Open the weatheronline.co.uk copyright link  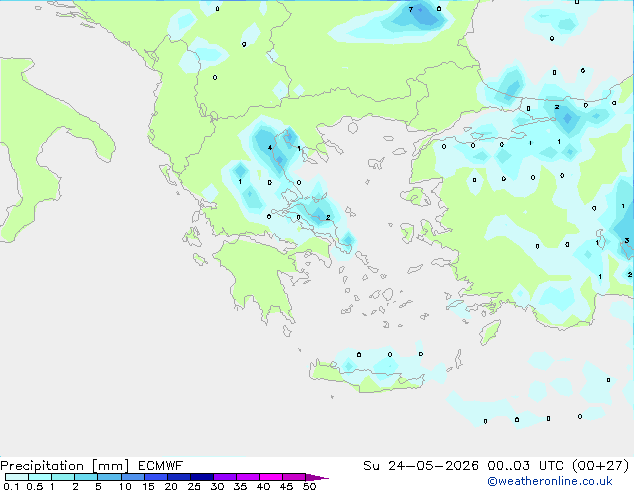[x=550, y=481]
